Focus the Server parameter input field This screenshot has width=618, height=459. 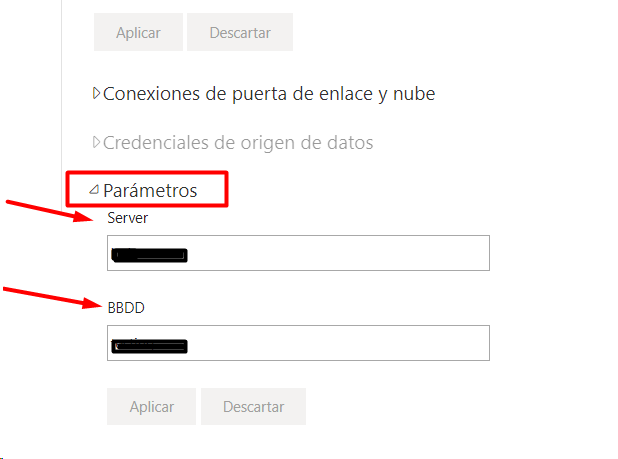(298, 253)
